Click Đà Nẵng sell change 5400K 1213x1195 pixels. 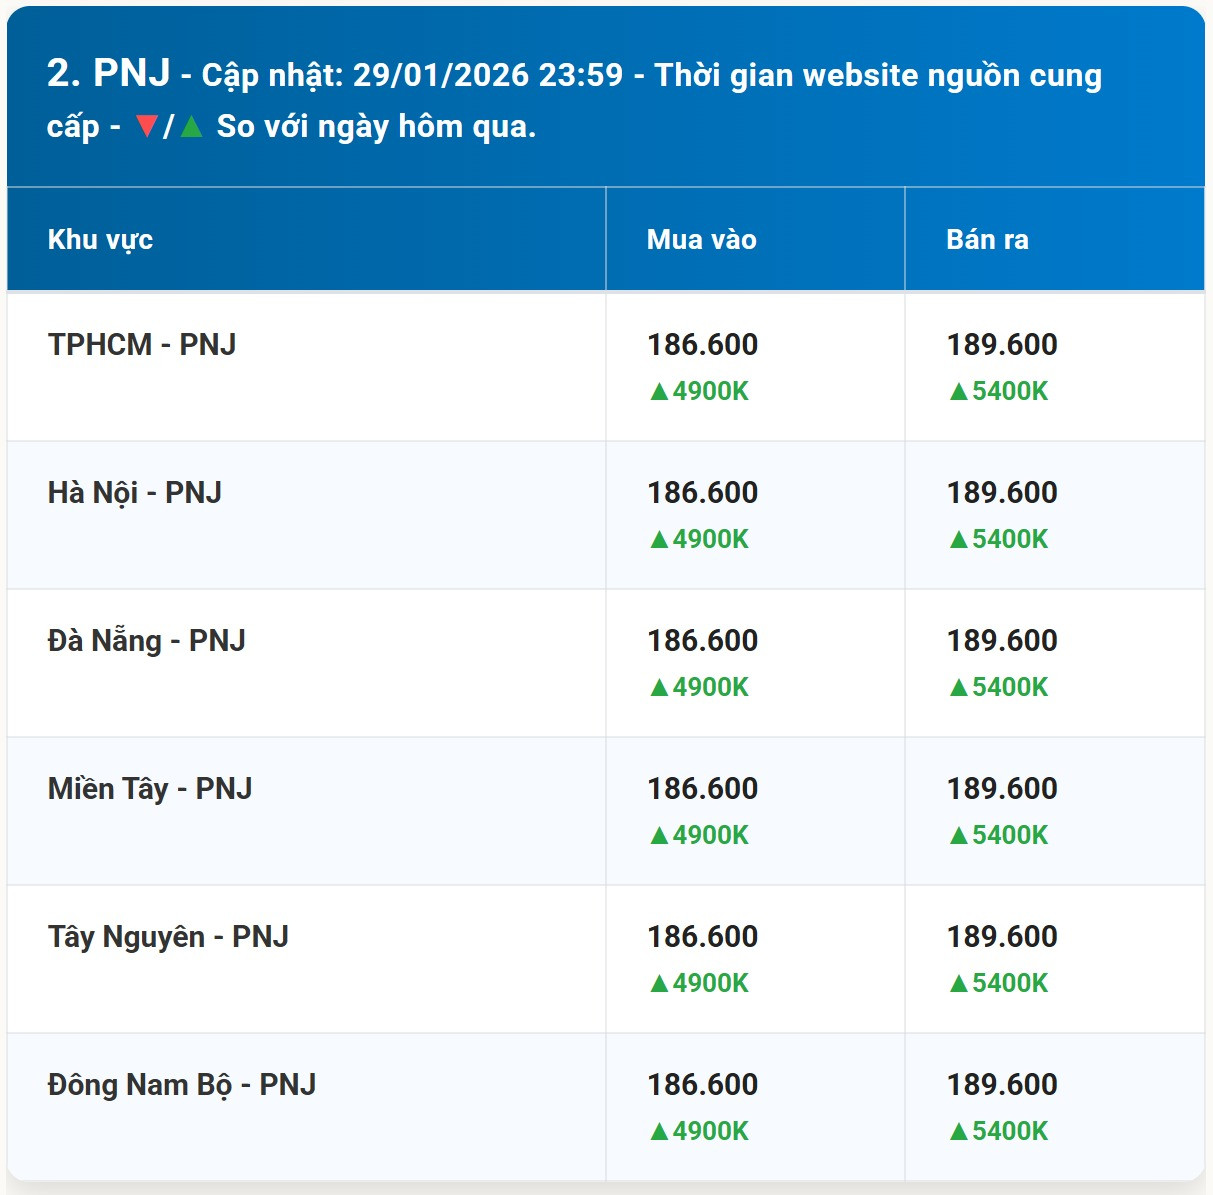coord(999,687)
